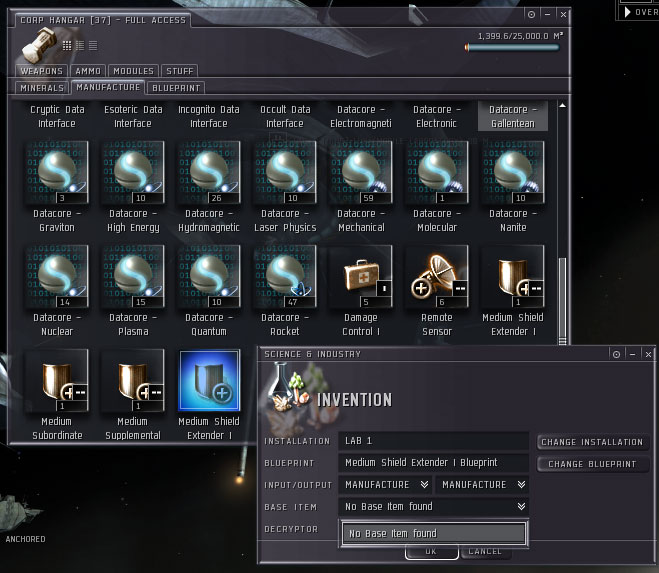Close the Corp Hangar window
The image size is (659, 573).
564,15
